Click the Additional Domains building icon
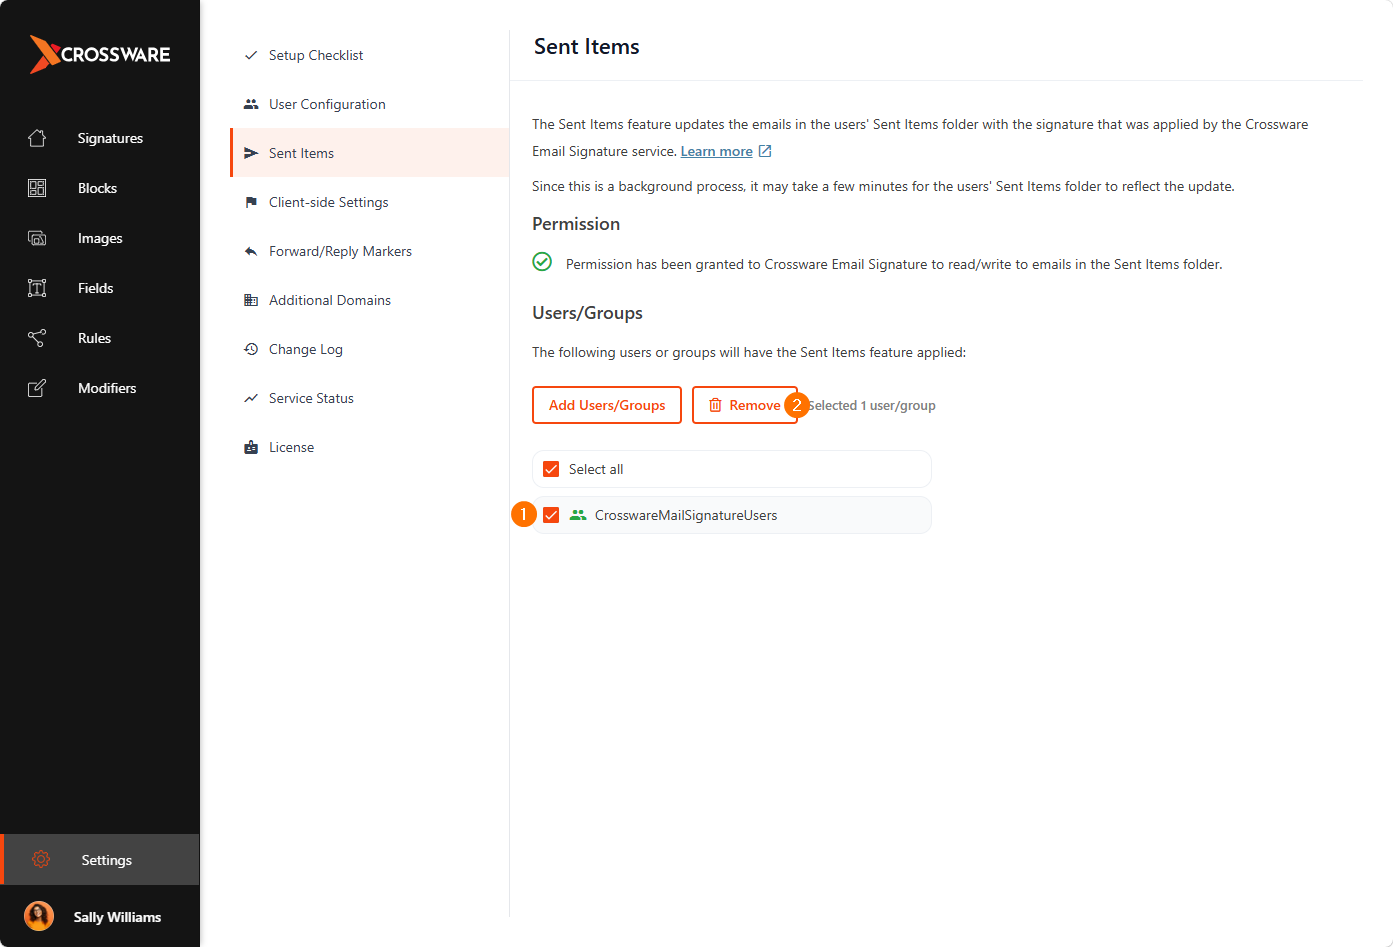The image size is (1393, 947). tap(251, 300)
